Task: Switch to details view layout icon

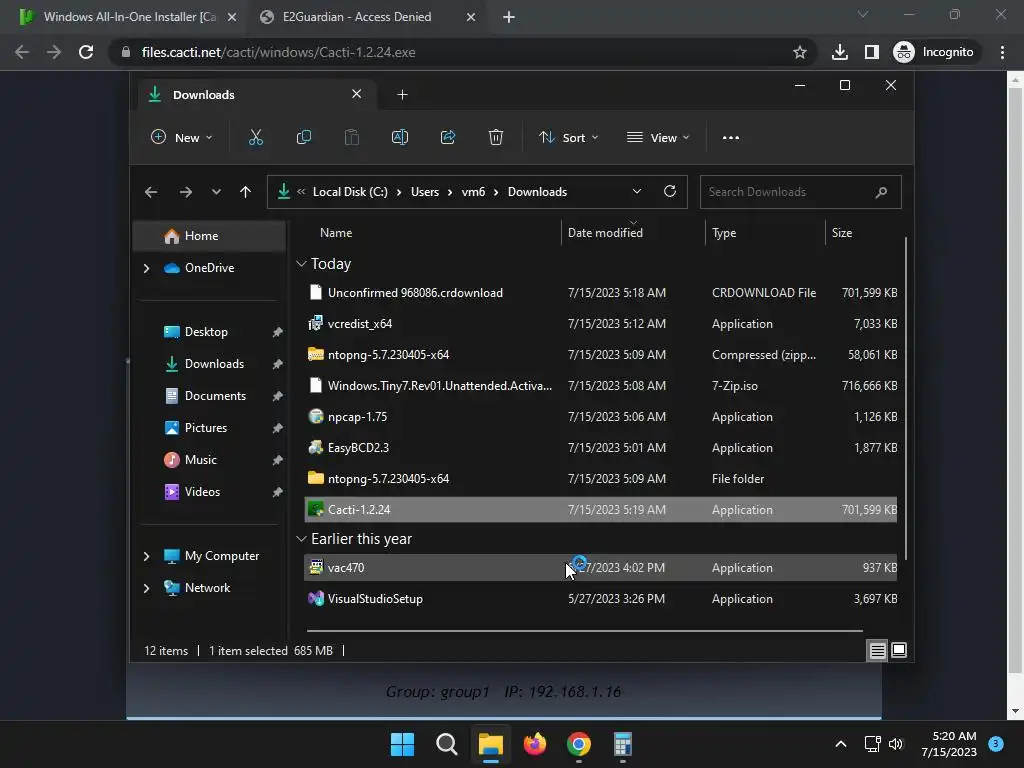Action: click(877, 650)
